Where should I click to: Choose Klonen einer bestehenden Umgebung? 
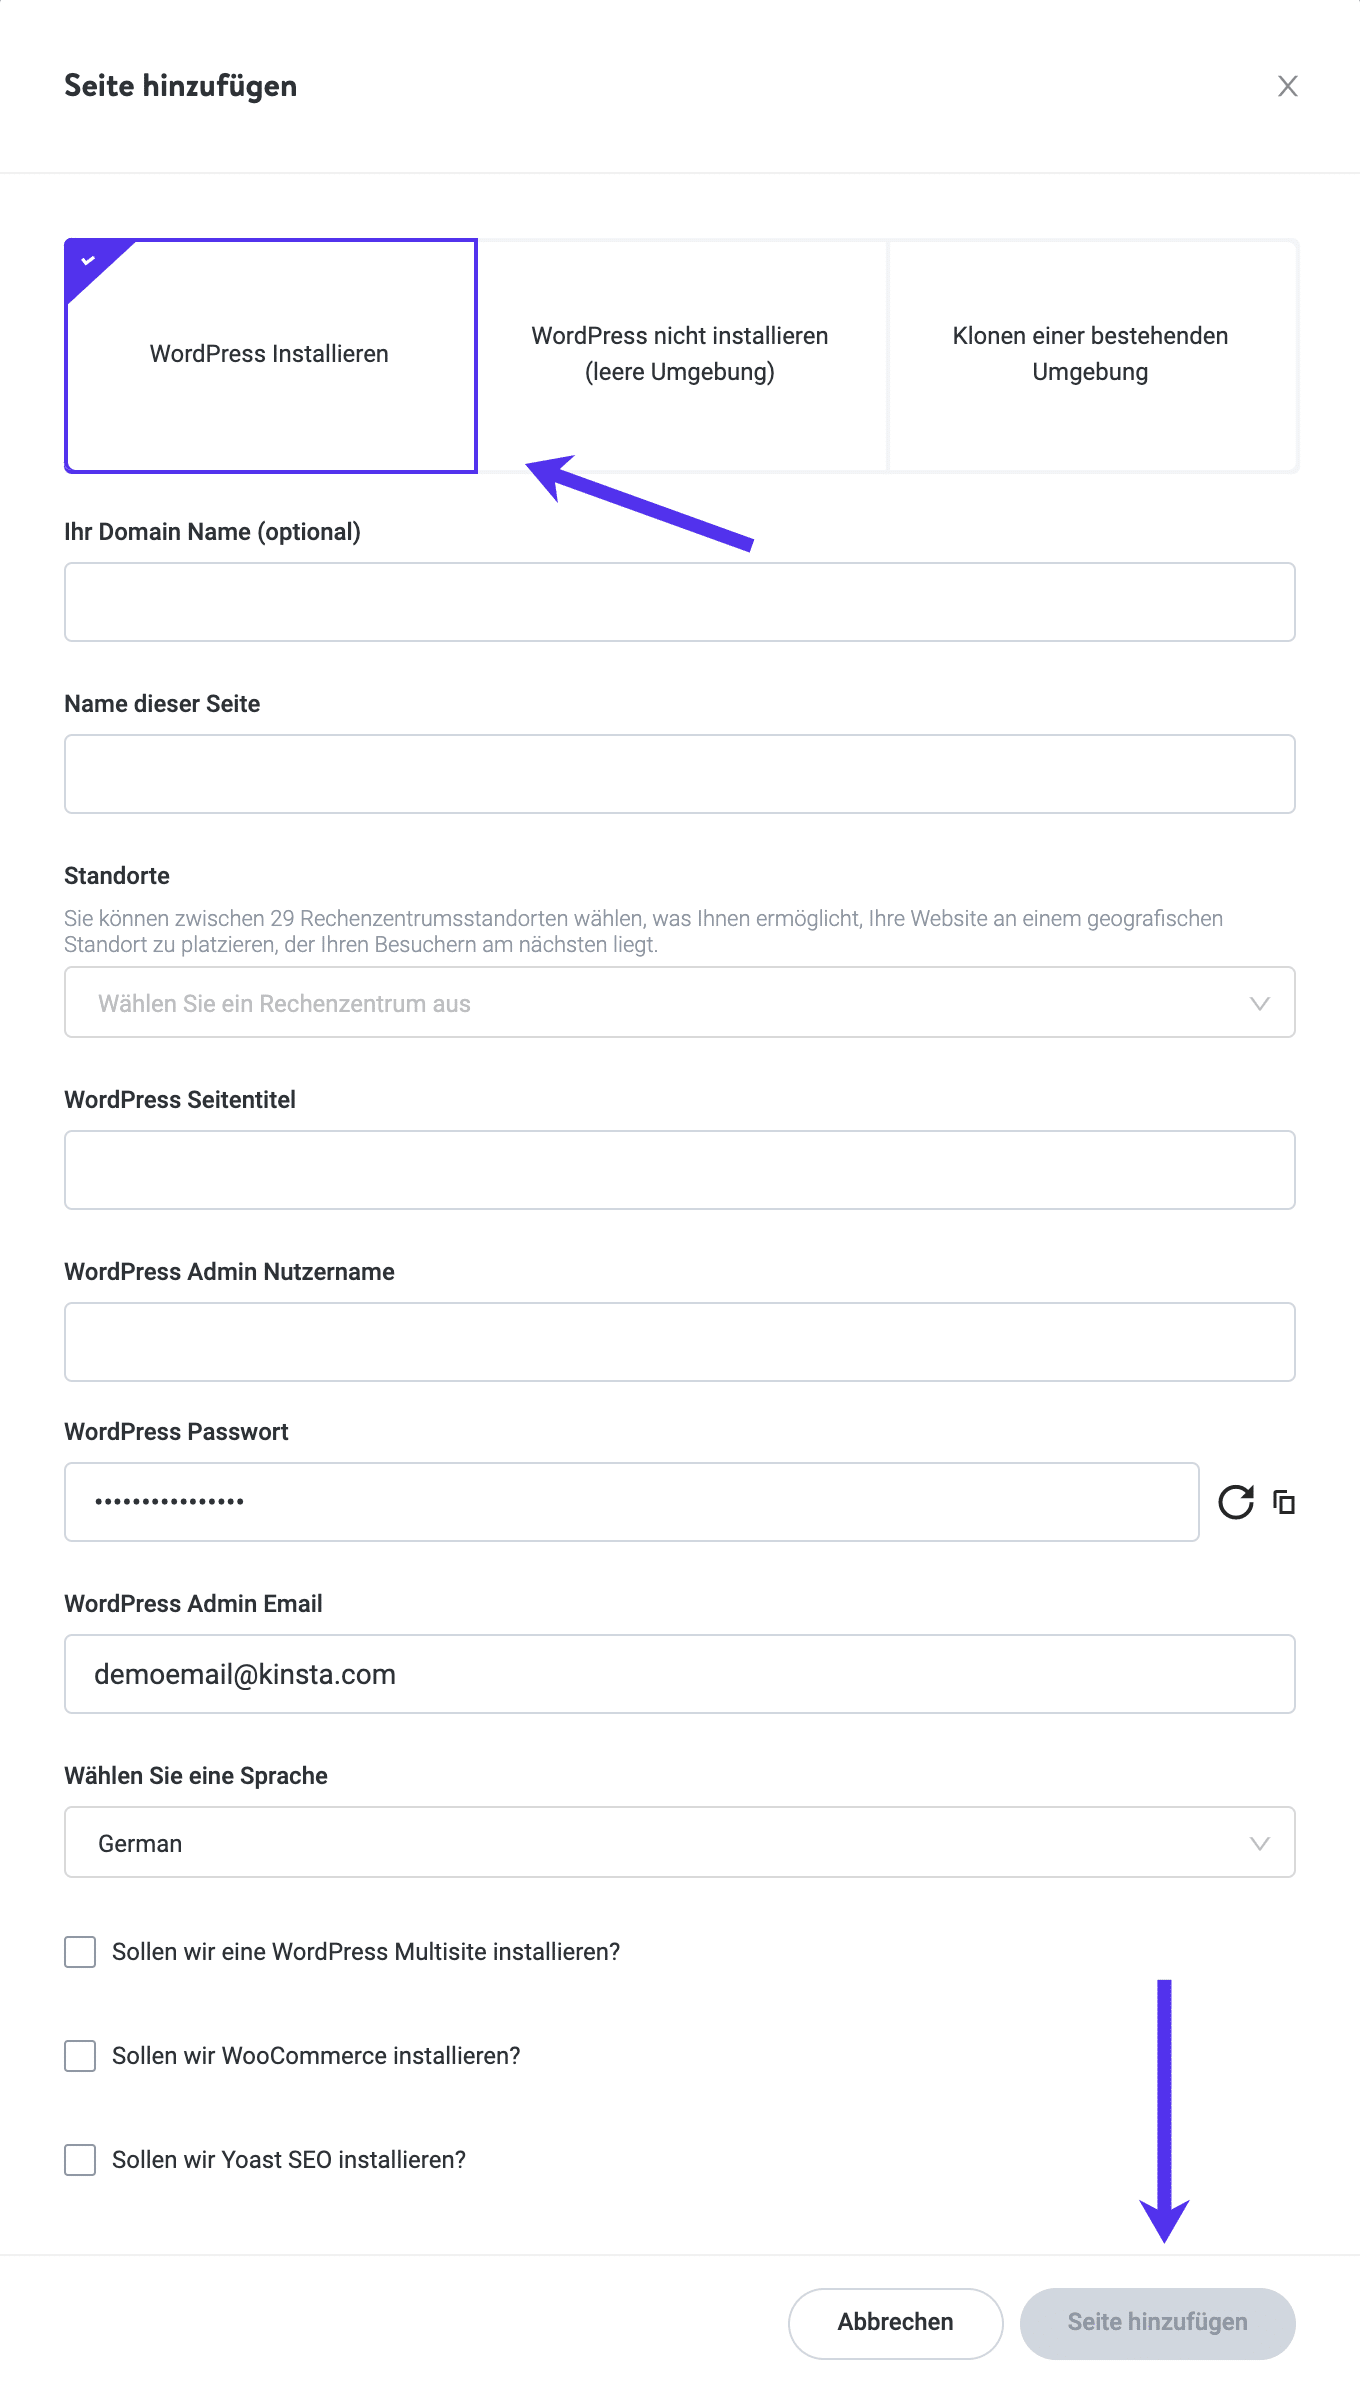click(x=1089, y=354)
